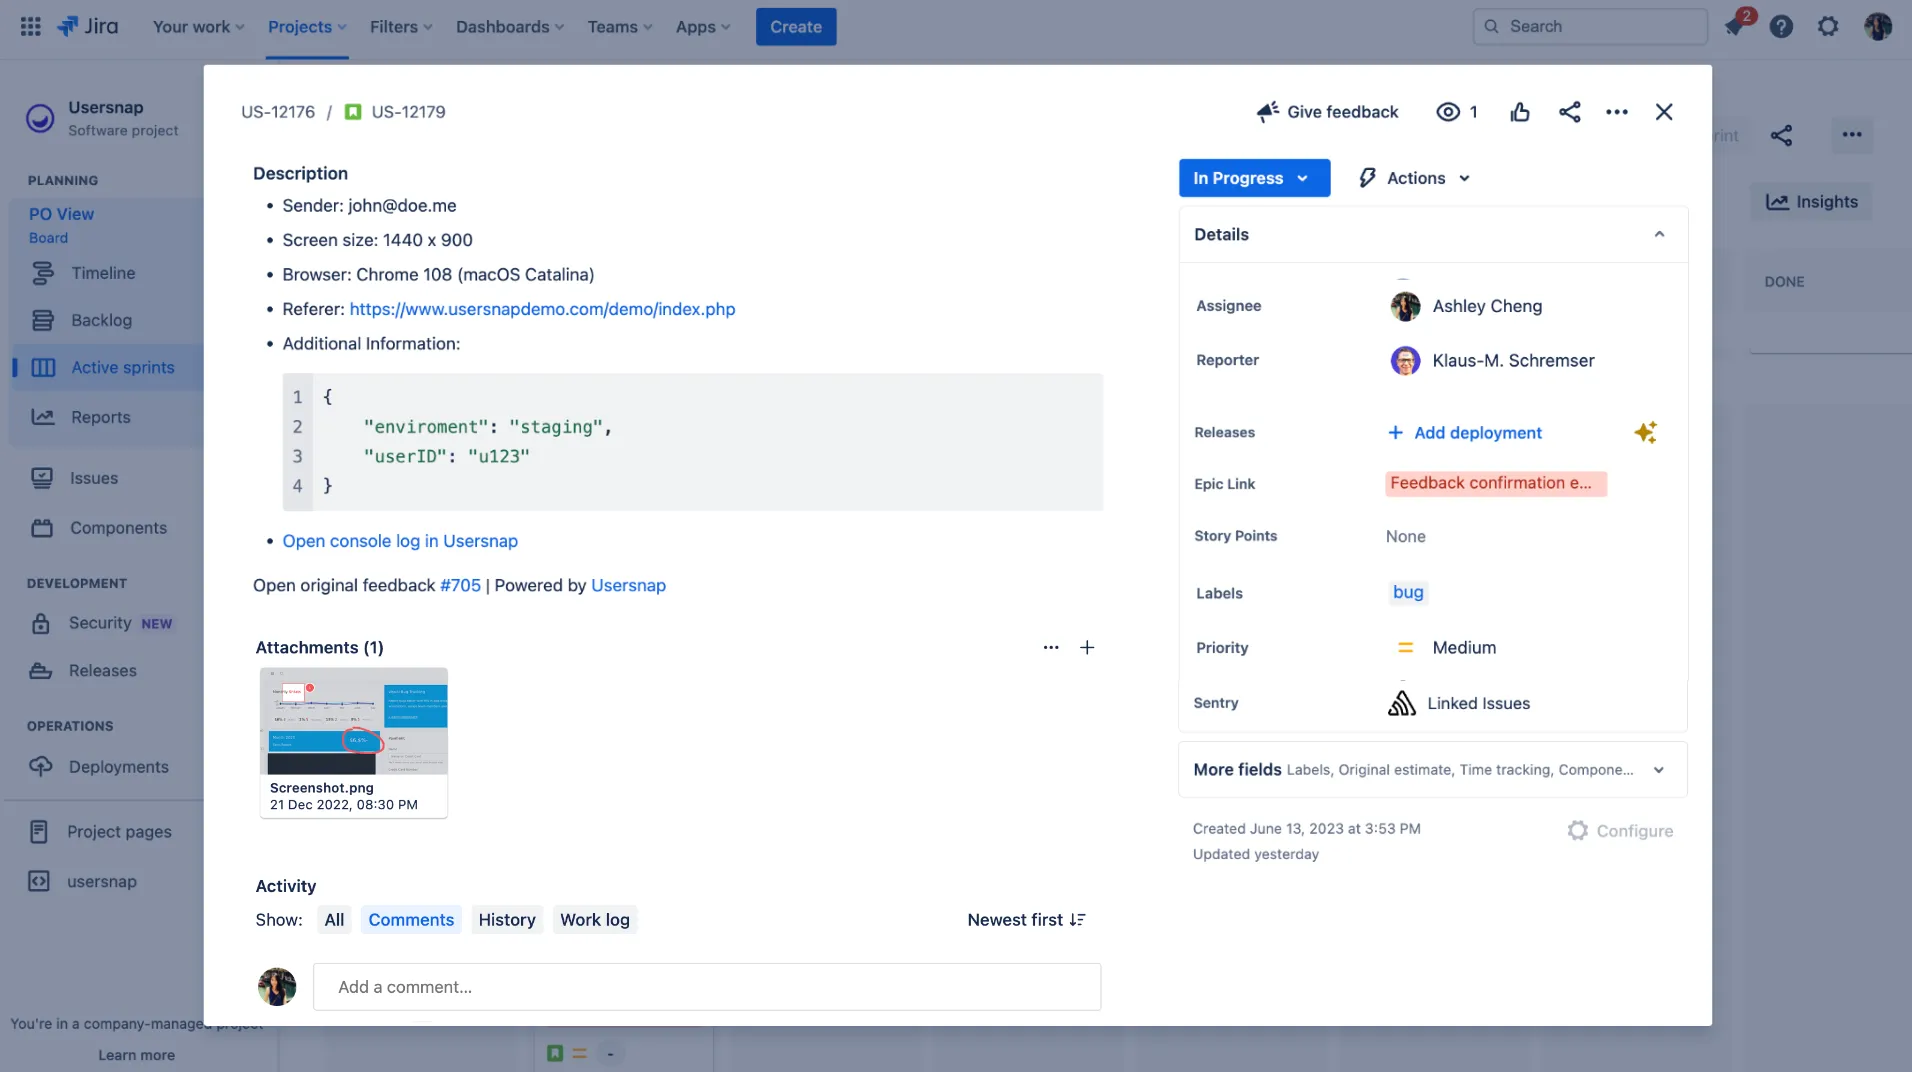Switch activity filter to Comments
This screenshot has height=1072, width=1912.
click(x=410, y=919)
